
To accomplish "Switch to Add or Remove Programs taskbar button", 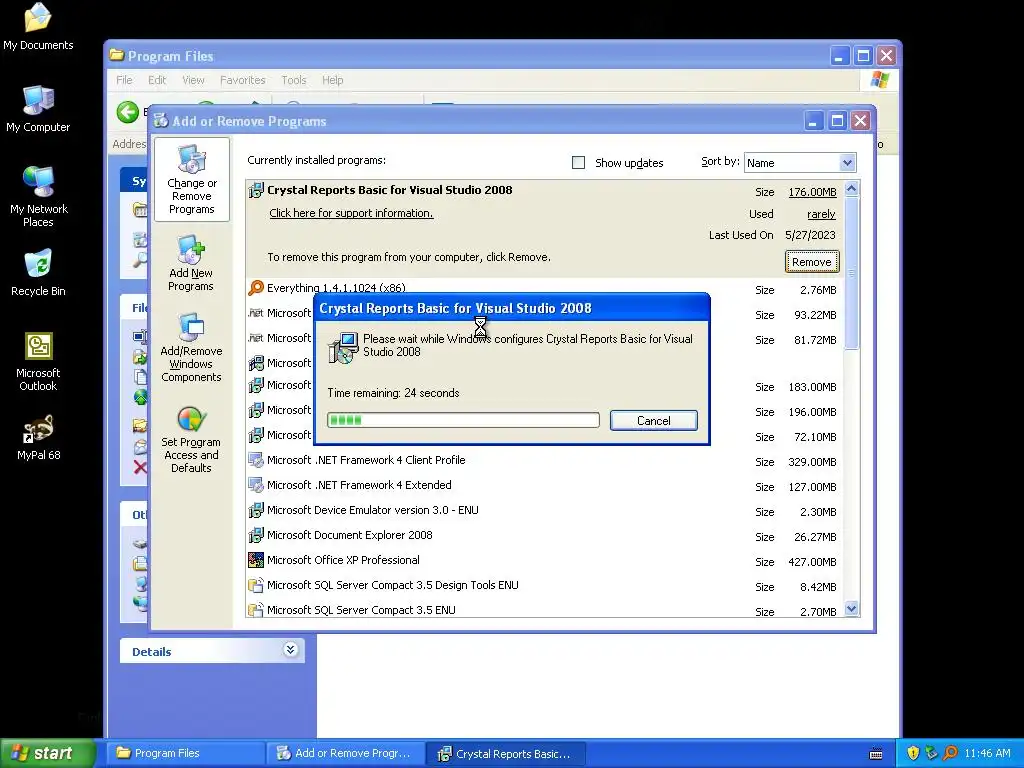I will click(x=346, y=753).
